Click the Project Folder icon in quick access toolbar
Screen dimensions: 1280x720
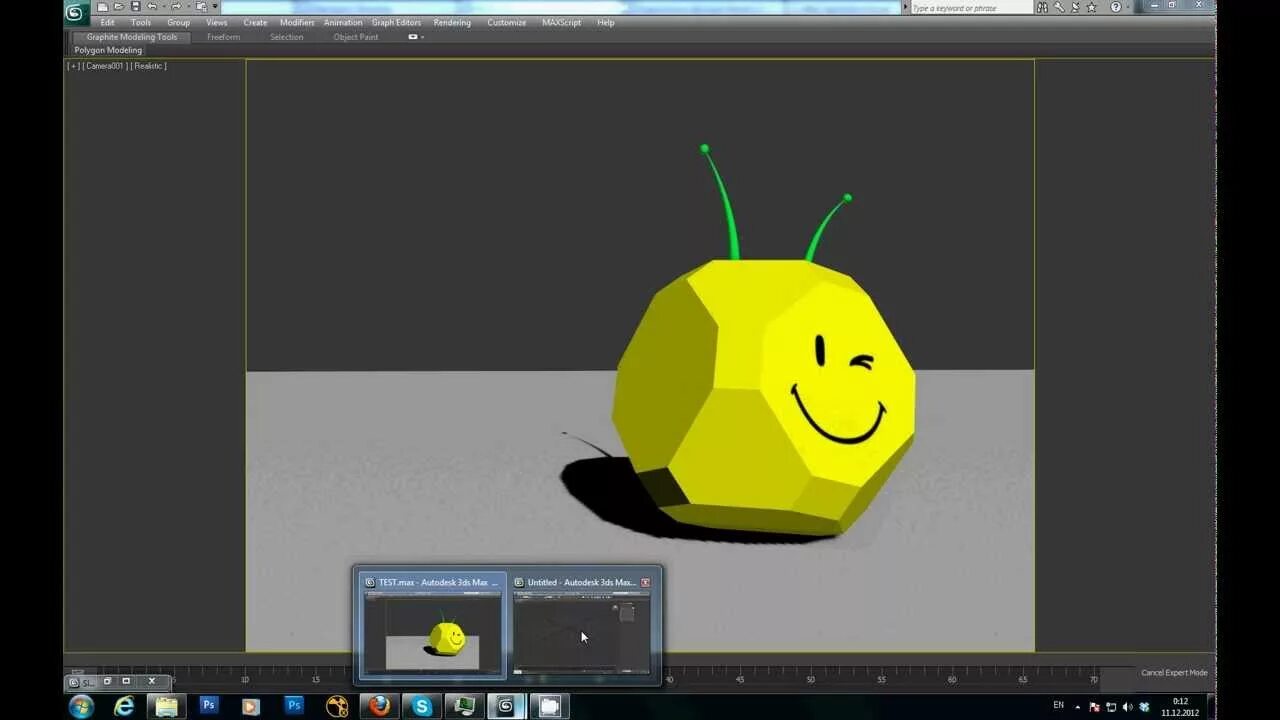point(200,7)
